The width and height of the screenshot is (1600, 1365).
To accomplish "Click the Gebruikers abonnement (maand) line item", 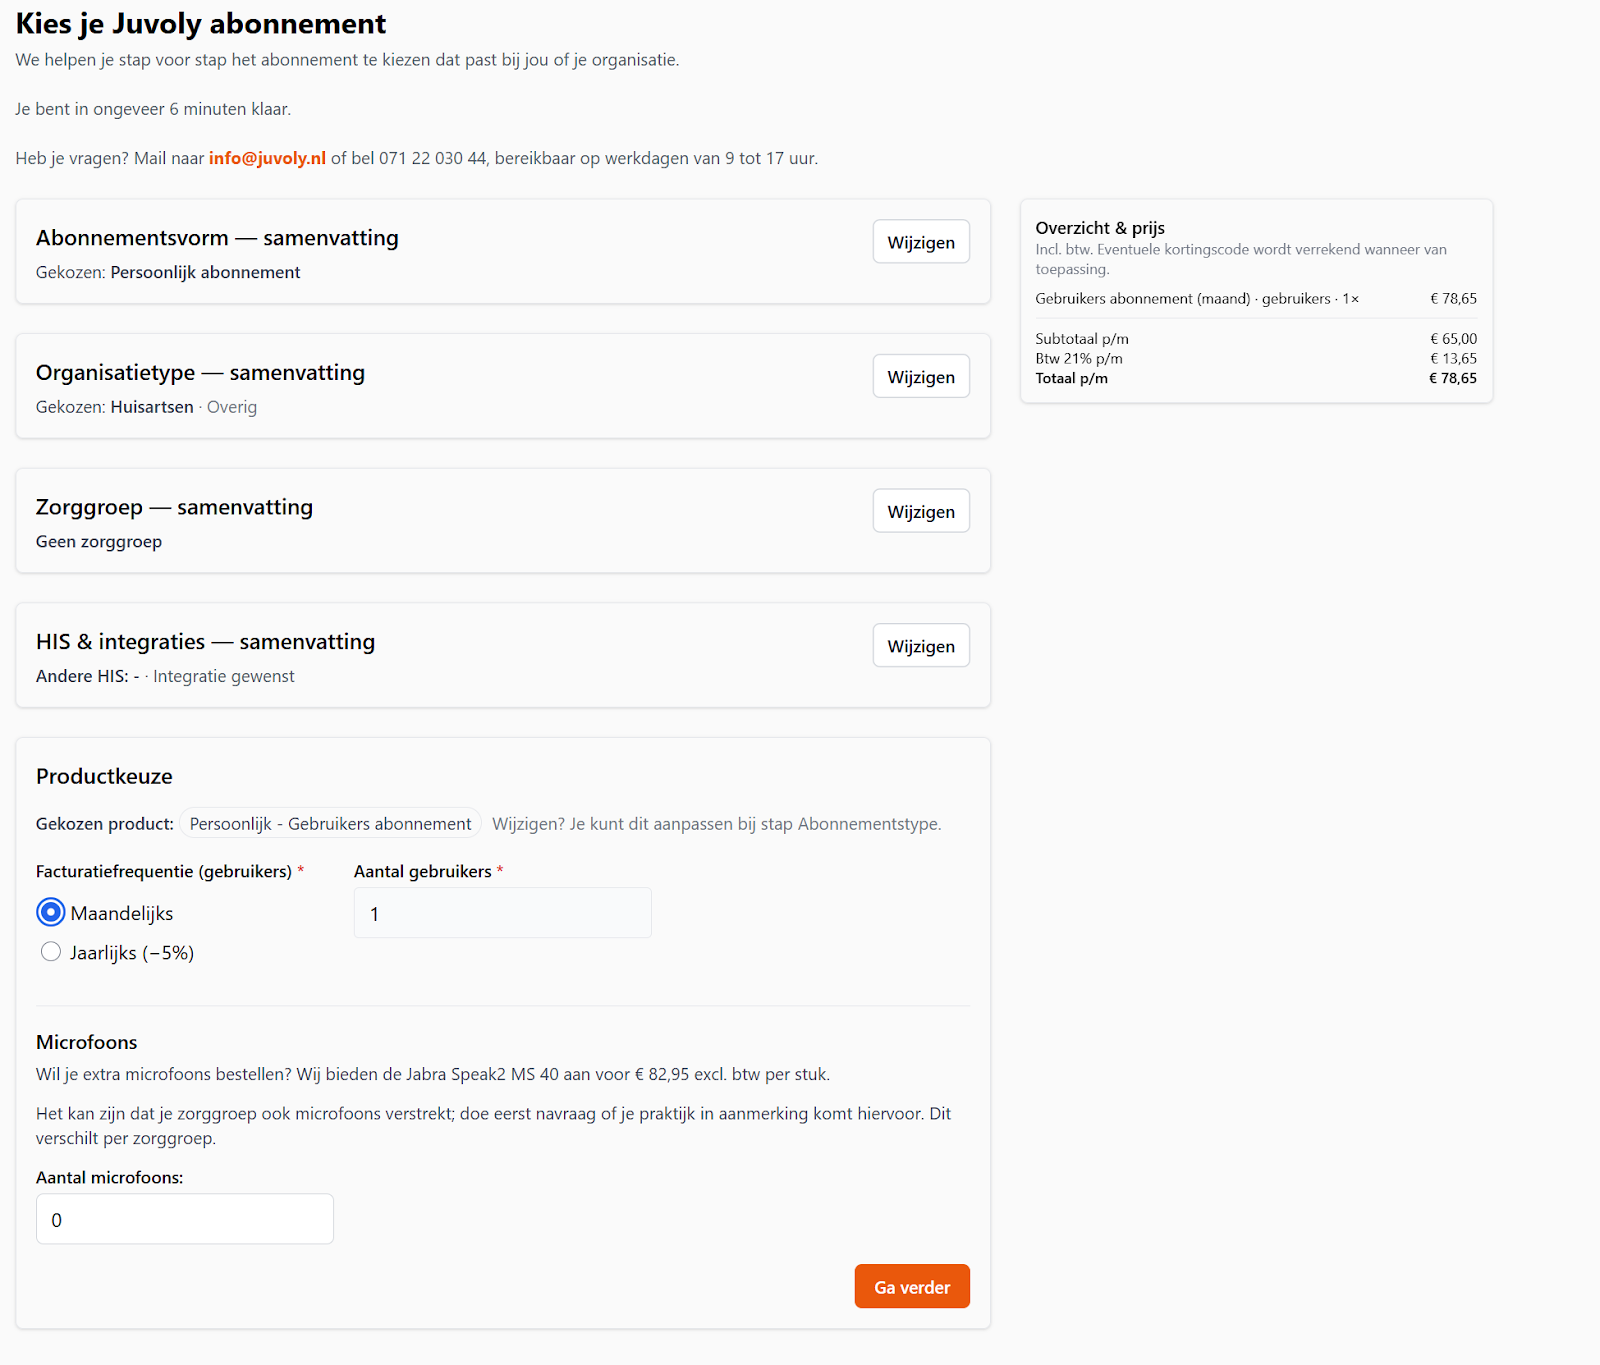I will point(1197,299).
